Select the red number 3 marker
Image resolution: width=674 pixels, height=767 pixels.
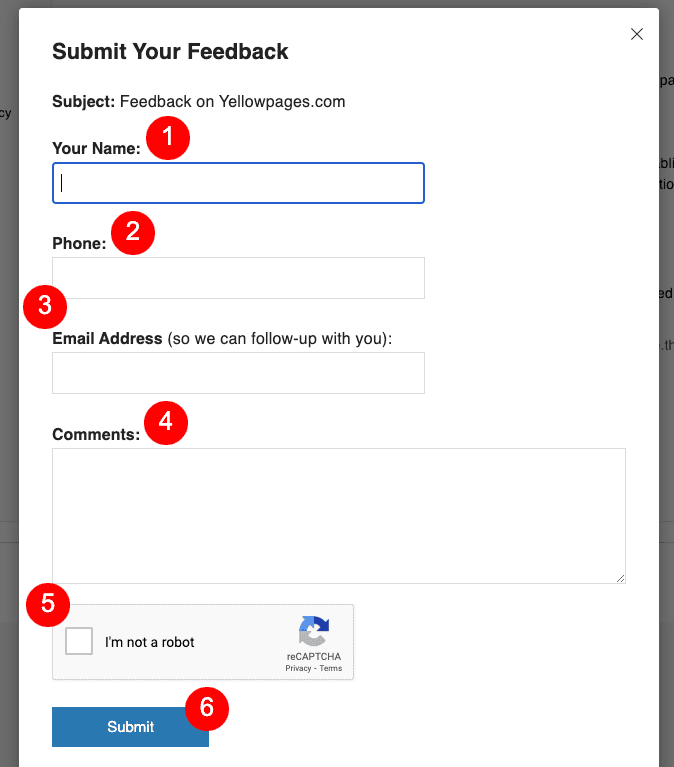[x=45, y=307]
